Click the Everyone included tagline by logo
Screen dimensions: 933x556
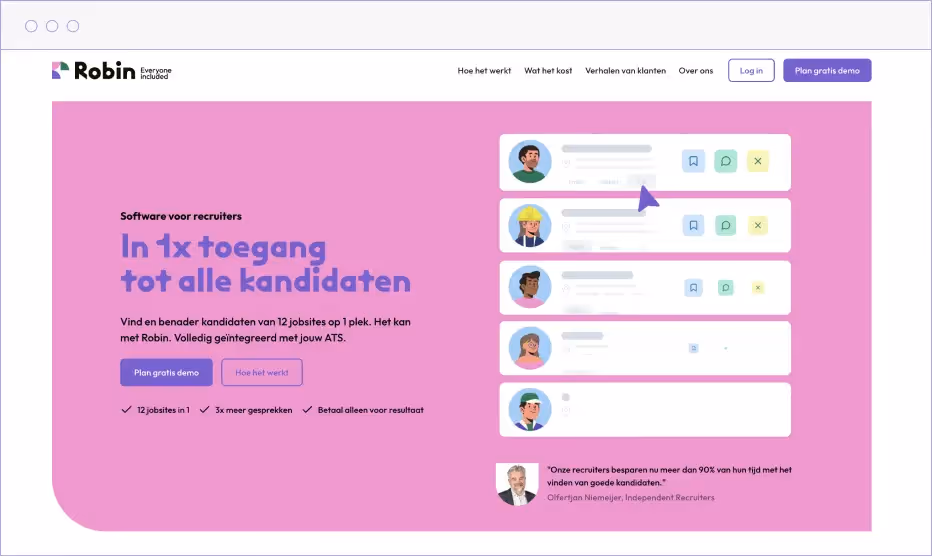156,73
